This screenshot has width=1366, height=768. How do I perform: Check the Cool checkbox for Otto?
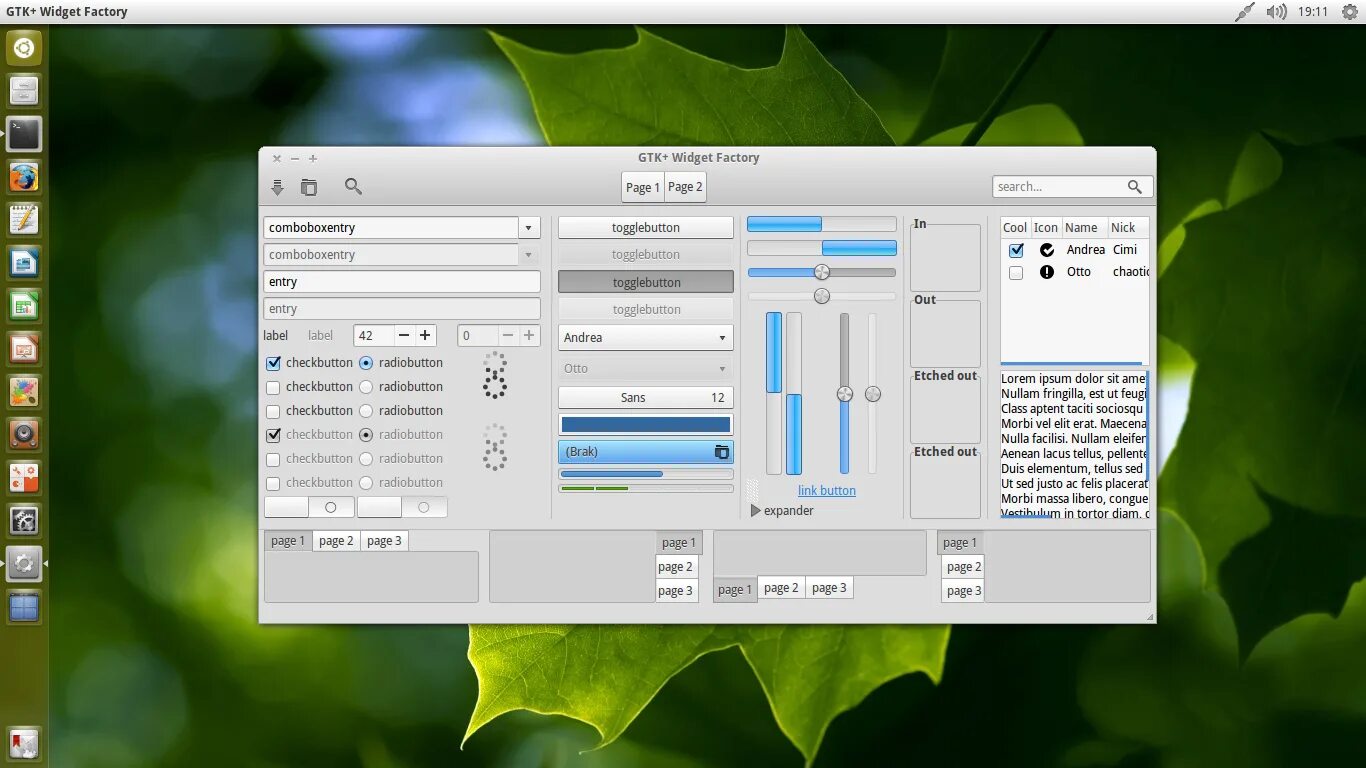point(1016,272)
